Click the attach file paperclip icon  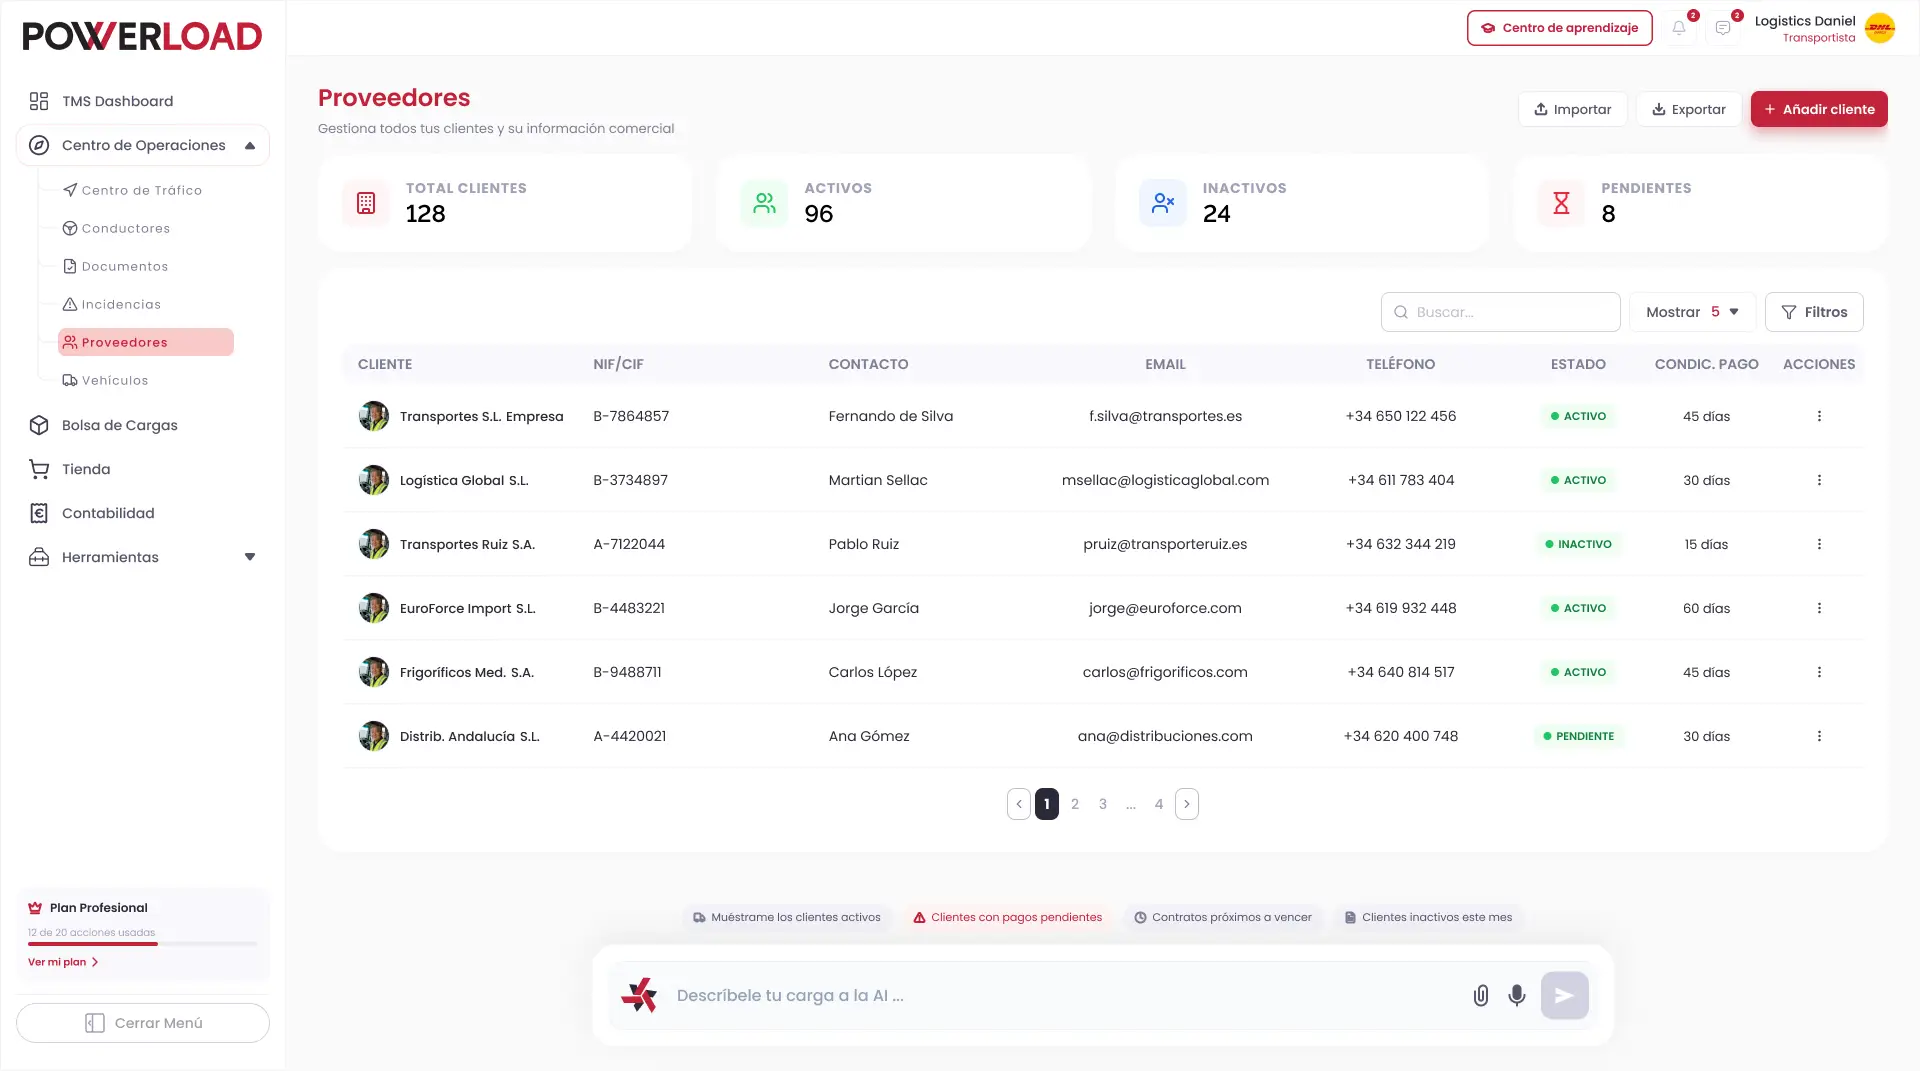click(x=1481, y=995)
